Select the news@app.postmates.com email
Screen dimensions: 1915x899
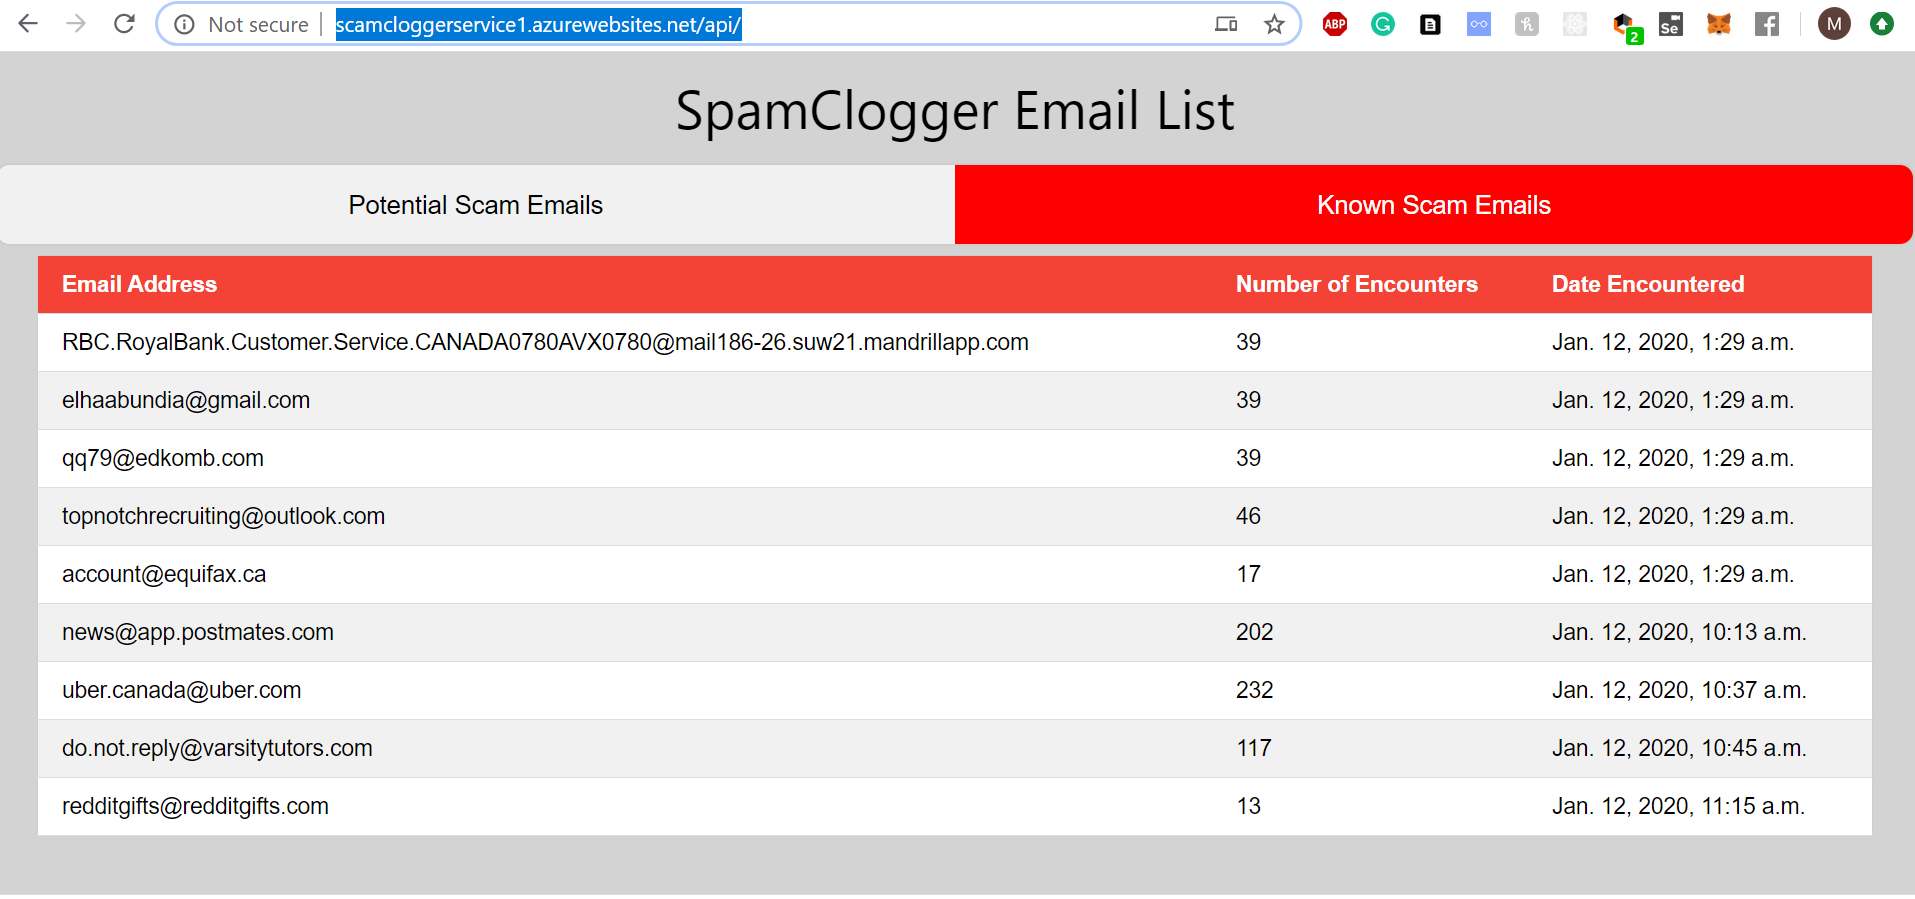point(198,632)
